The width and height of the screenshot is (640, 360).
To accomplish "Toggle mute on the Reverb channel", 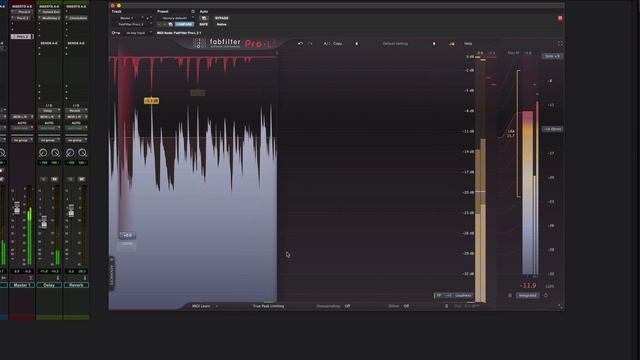I will click(x=82, y=179).
